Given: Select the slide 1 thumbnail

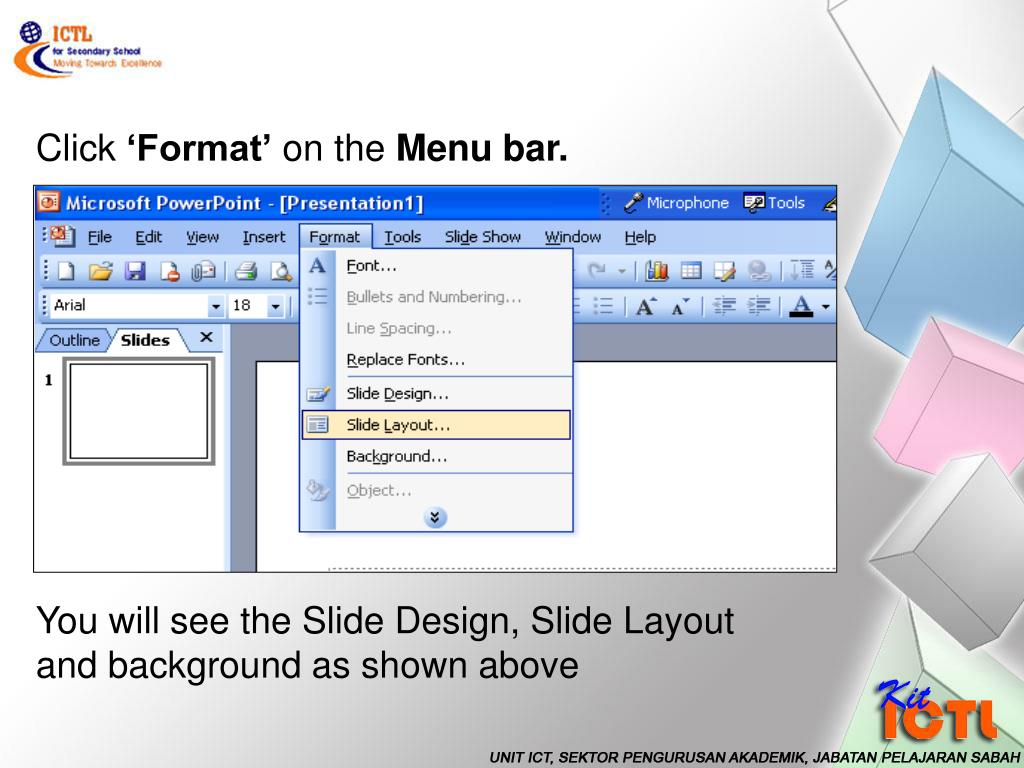Looking at the screenshot, I should [x=138, y=411].
